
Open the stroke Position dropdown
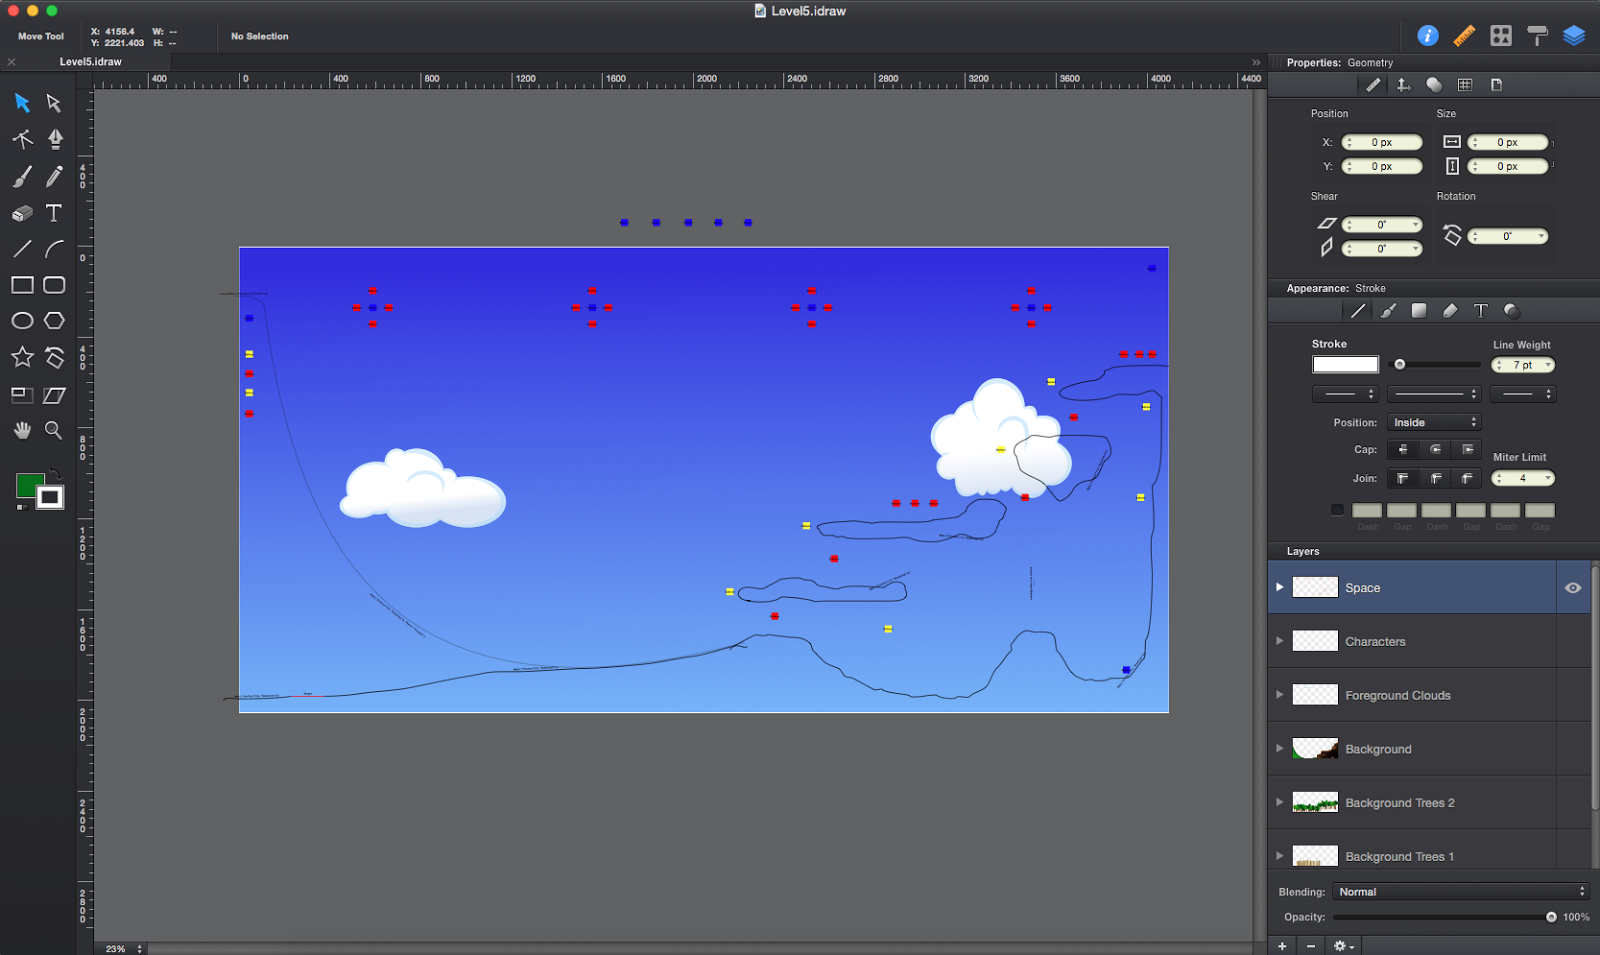(x=1433, y=423)
